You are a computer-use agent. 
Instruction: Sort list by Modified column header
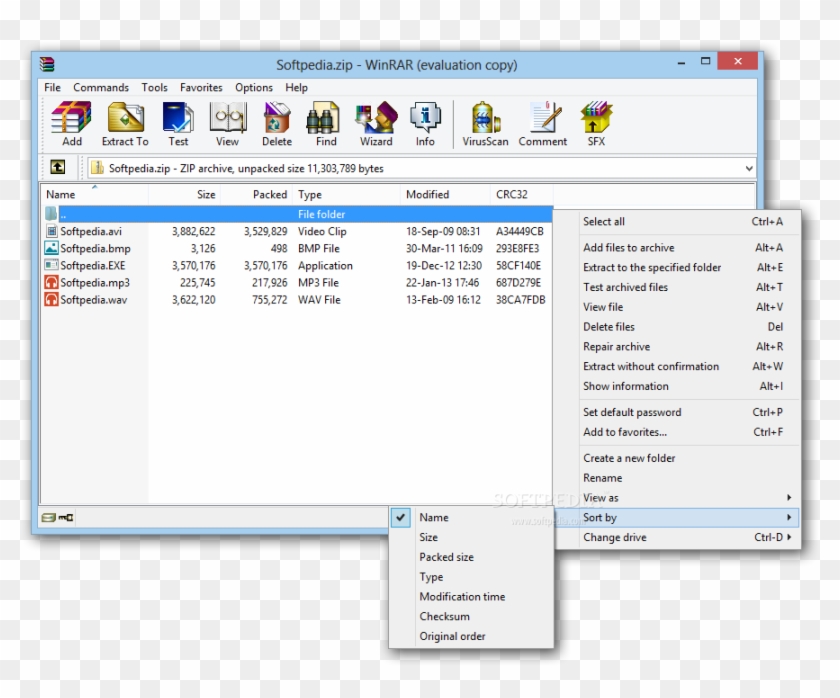(x=428, y=195)
